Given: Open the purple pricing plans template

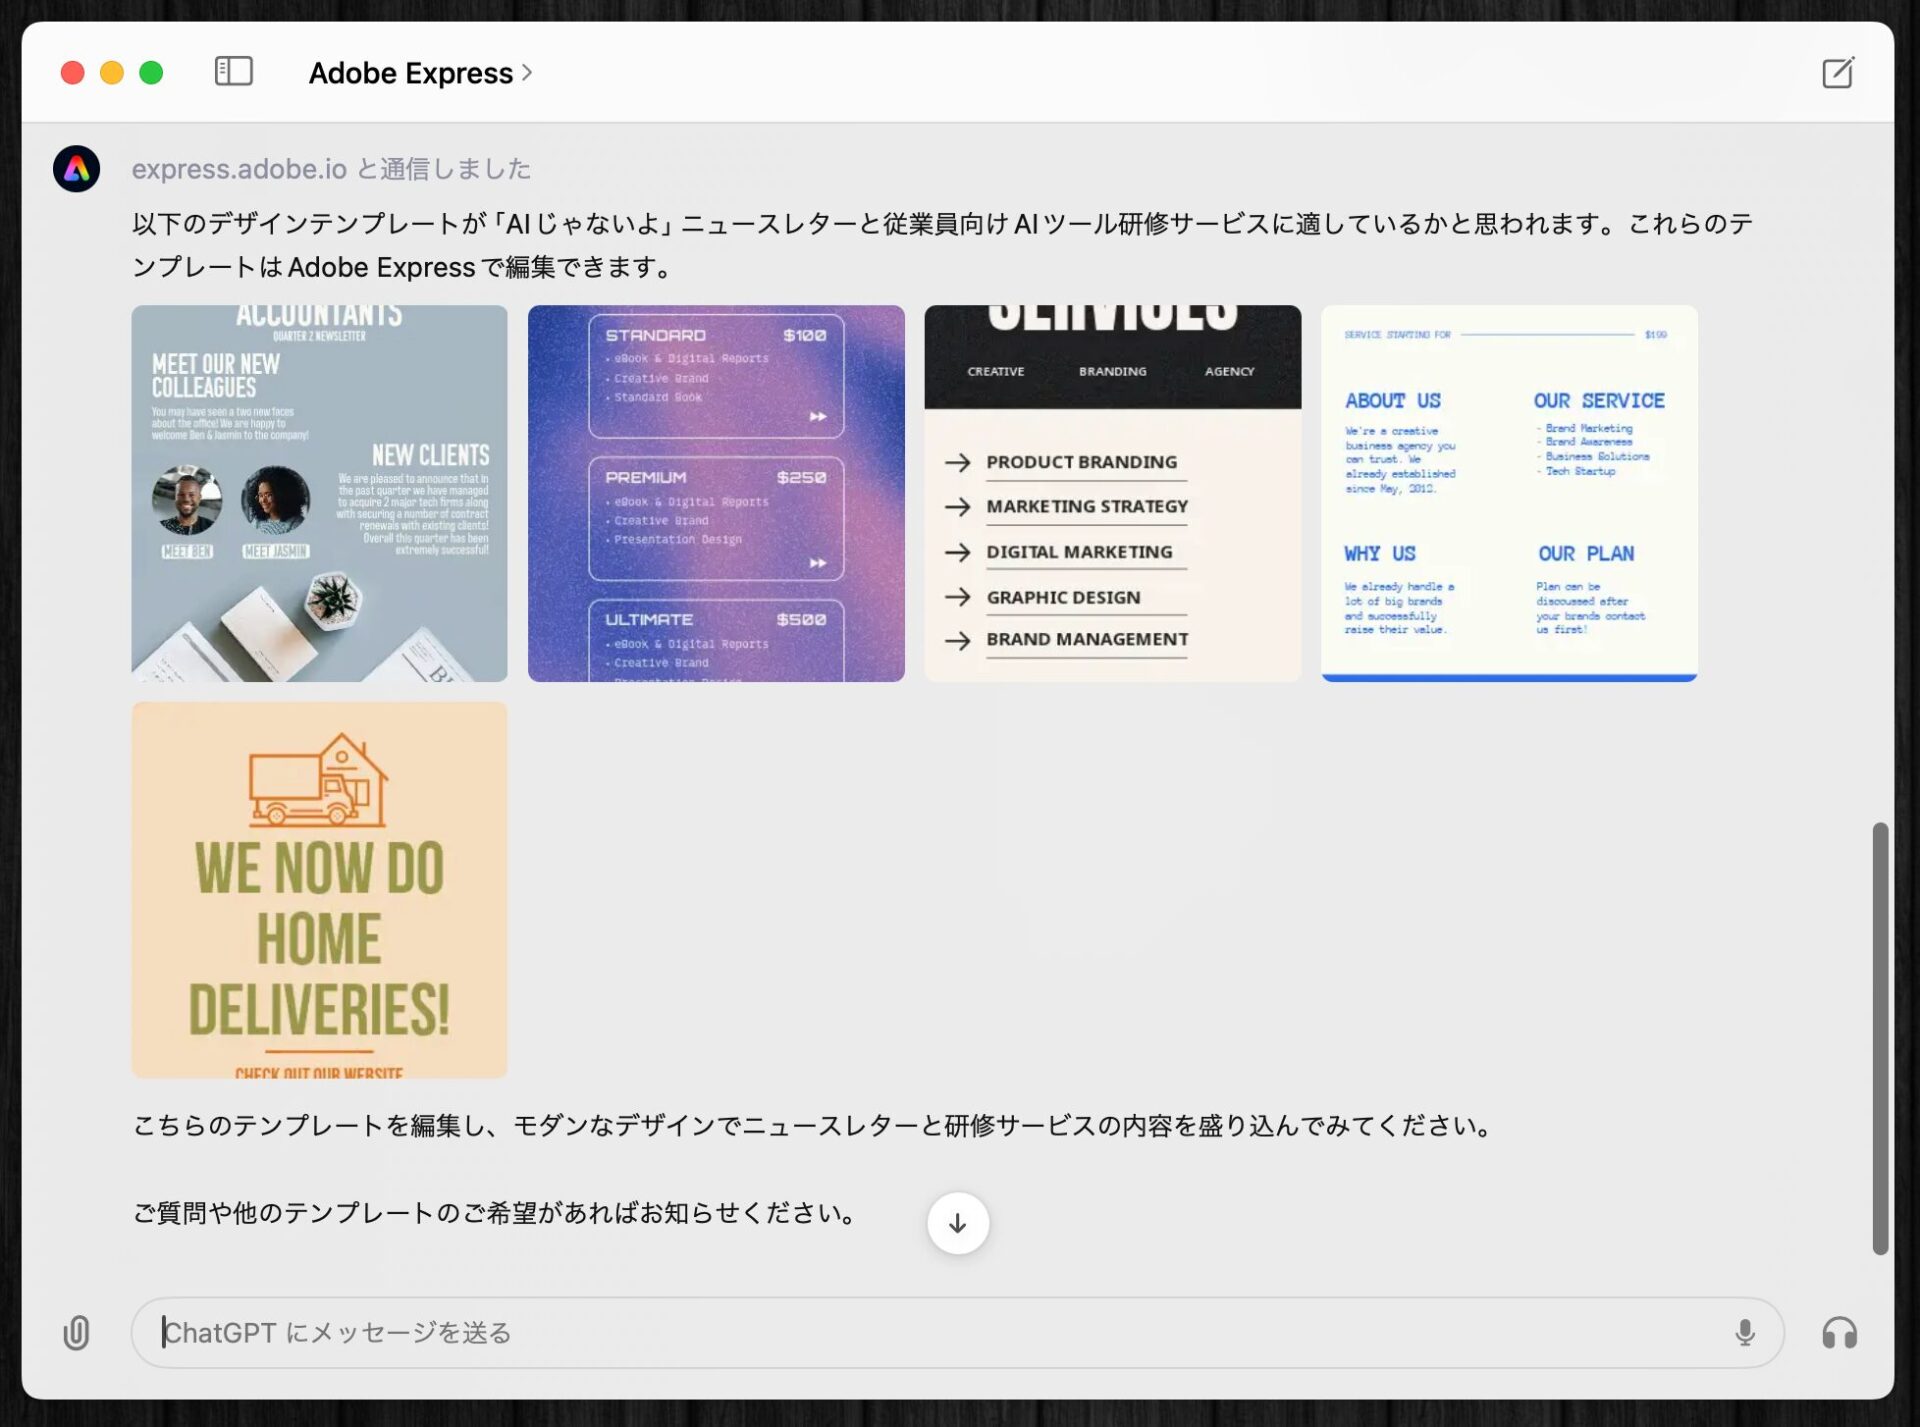Looking at the screenshot, I should (716, 493).
